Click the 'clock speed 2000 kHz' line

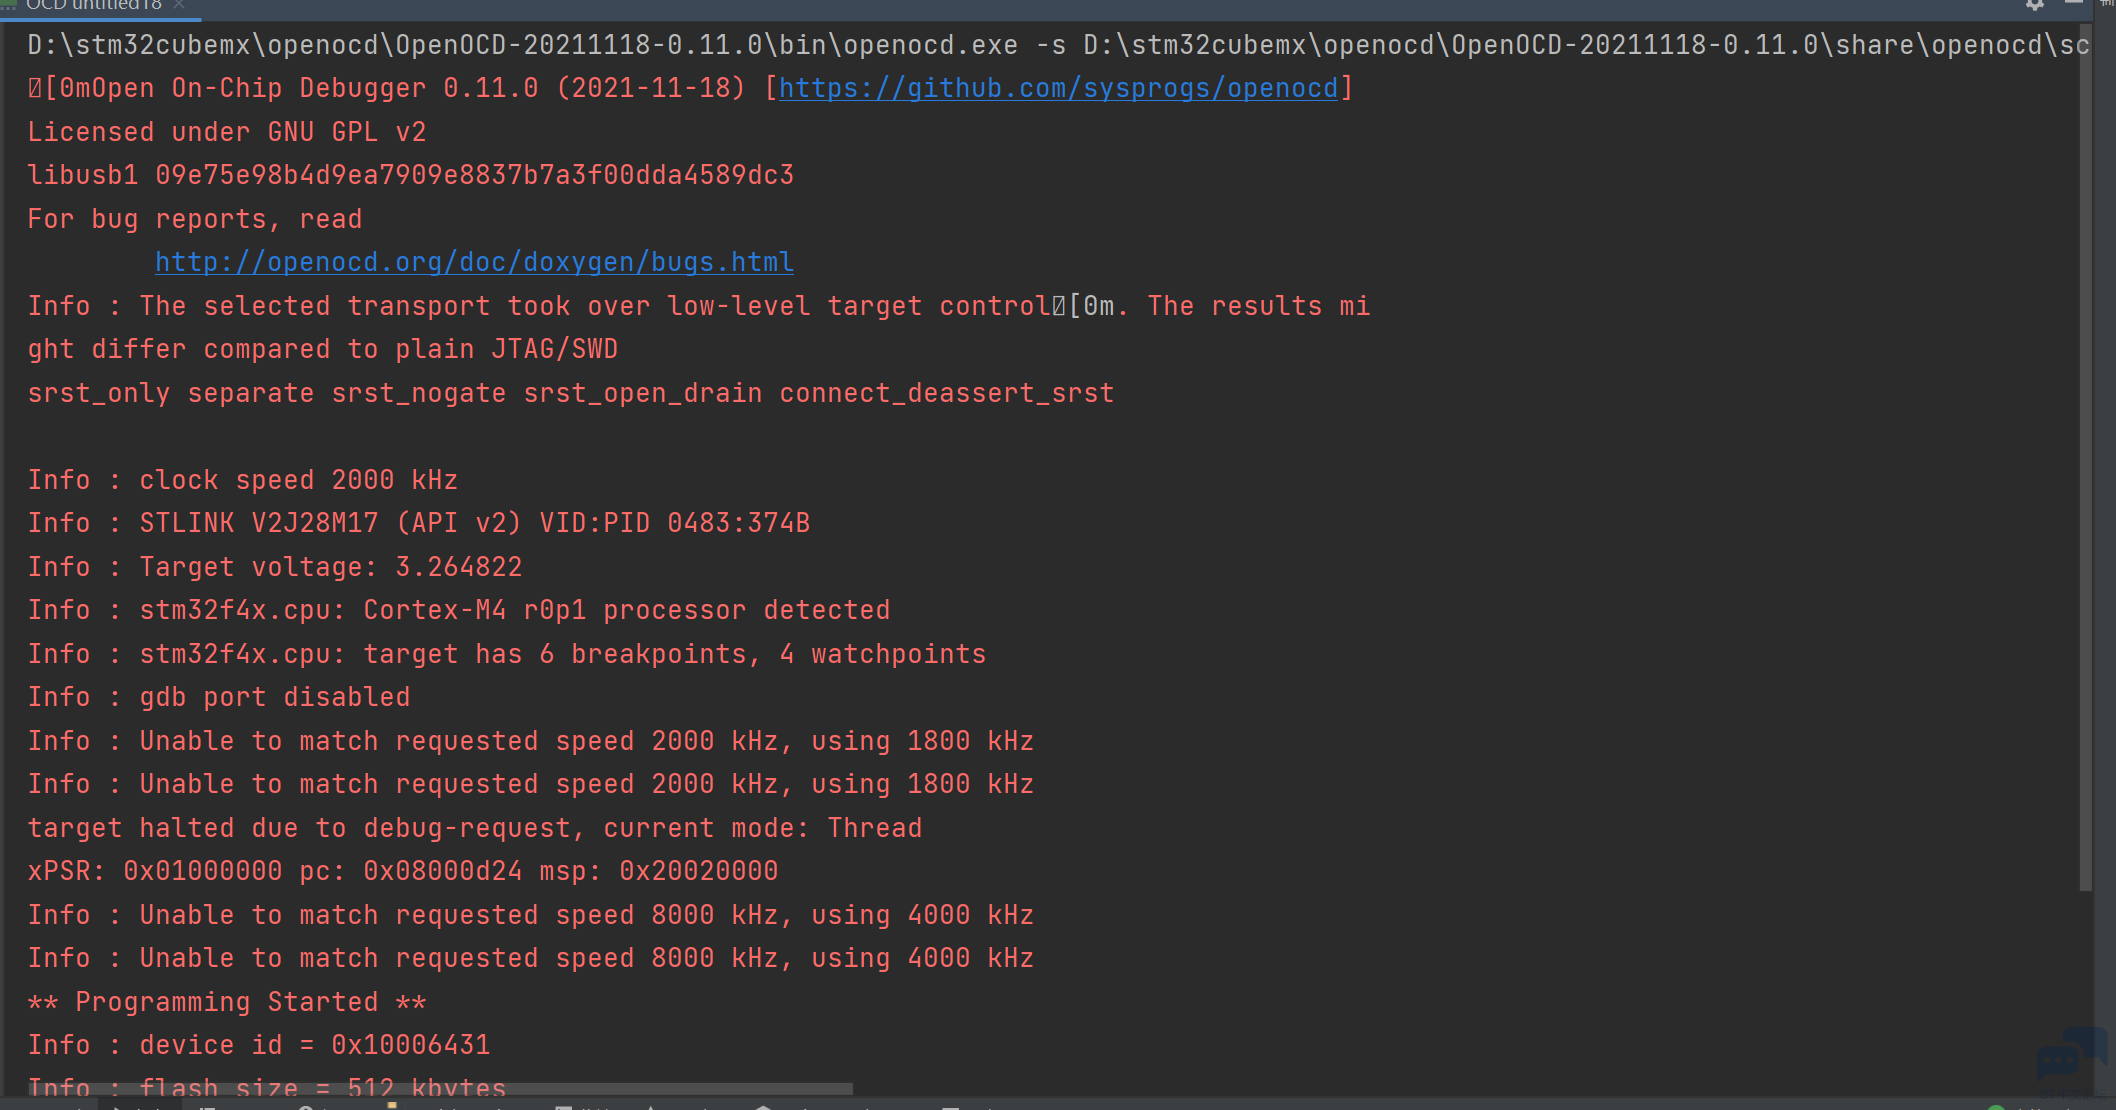pyautogui.click(x=243, y=480)
